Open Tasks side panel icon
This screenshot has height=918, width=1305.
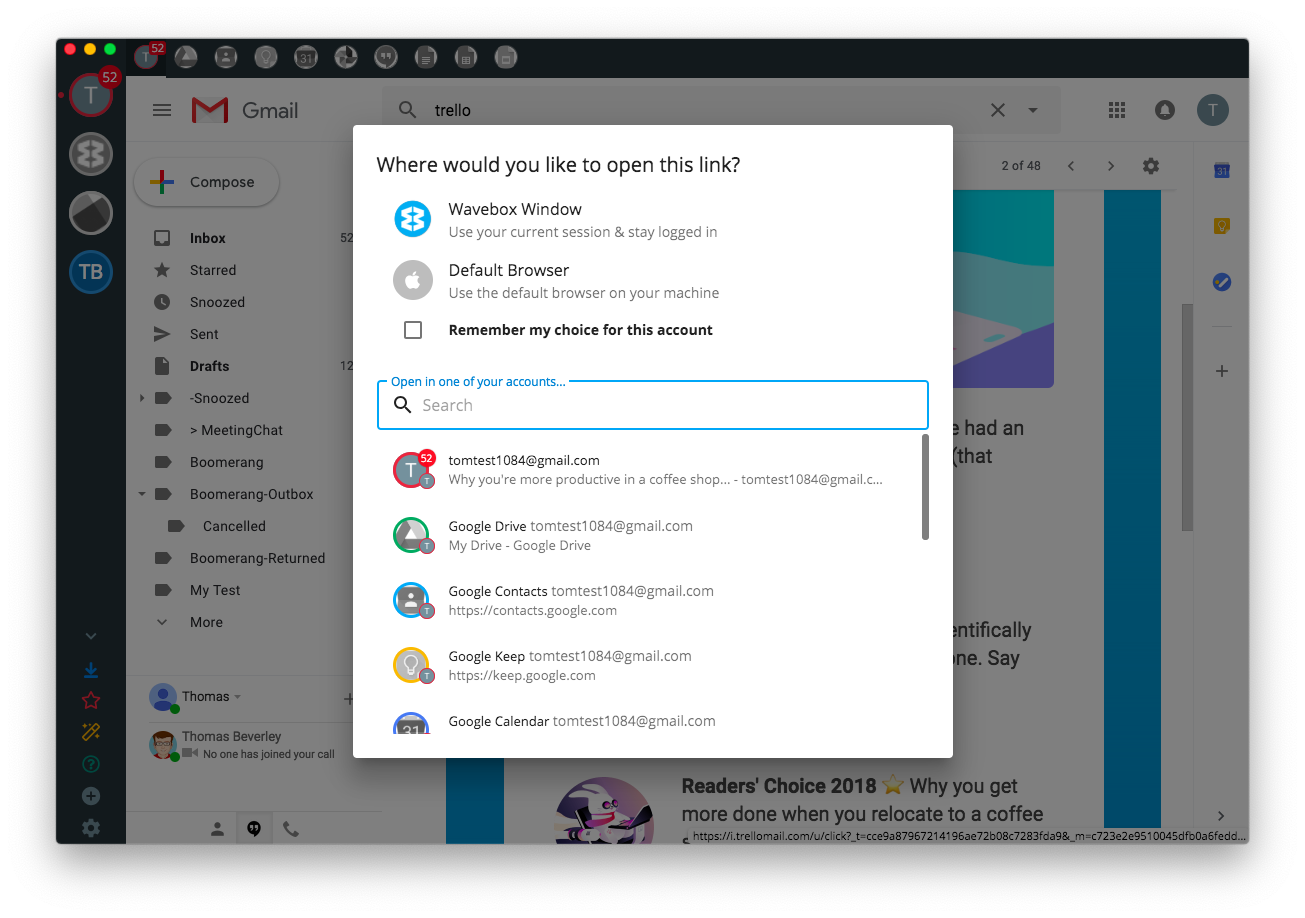pyautogui.click(x=1221, y=282)
